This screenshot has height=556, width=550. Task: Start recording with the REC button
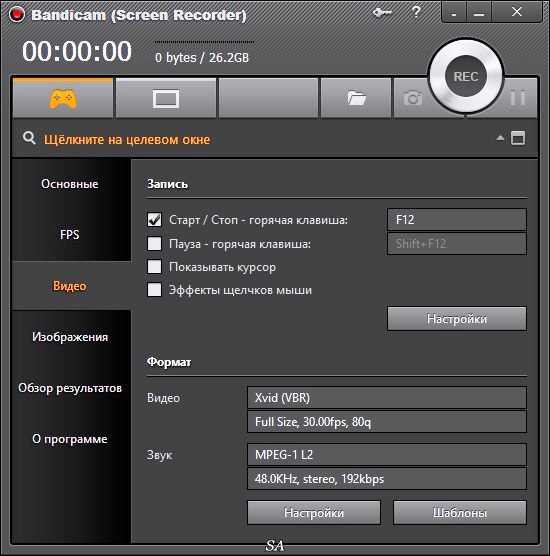click(x=466, y=76)
